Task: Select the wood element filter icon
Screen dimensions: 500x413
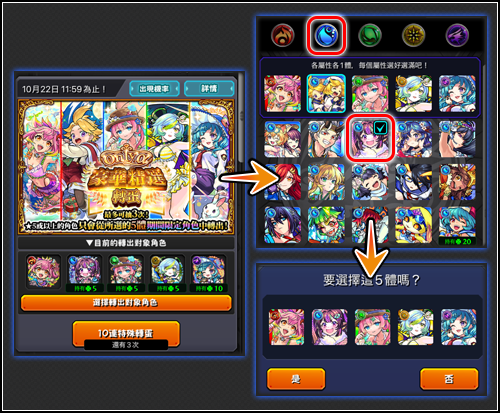Action: tap(370, 35)
